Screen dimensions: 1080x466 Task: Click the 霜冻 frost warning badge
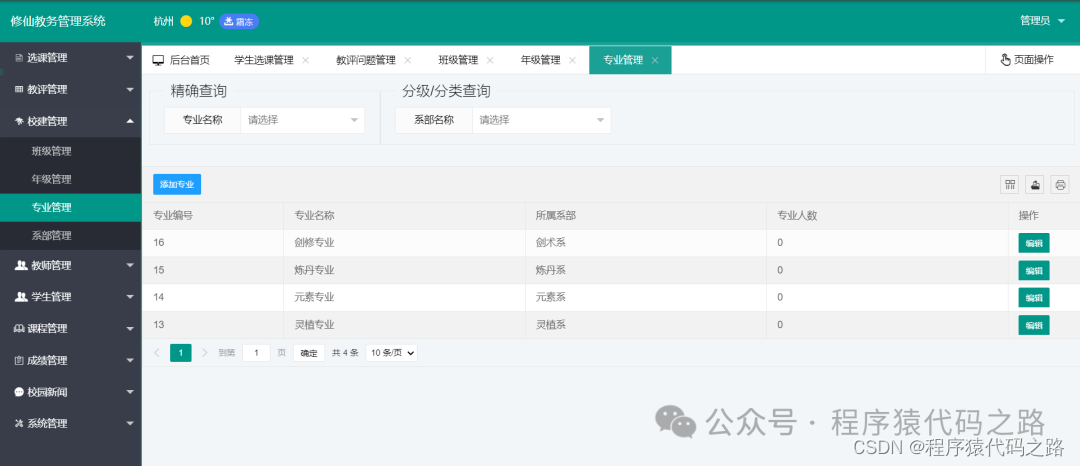click(x=239, y=21)
